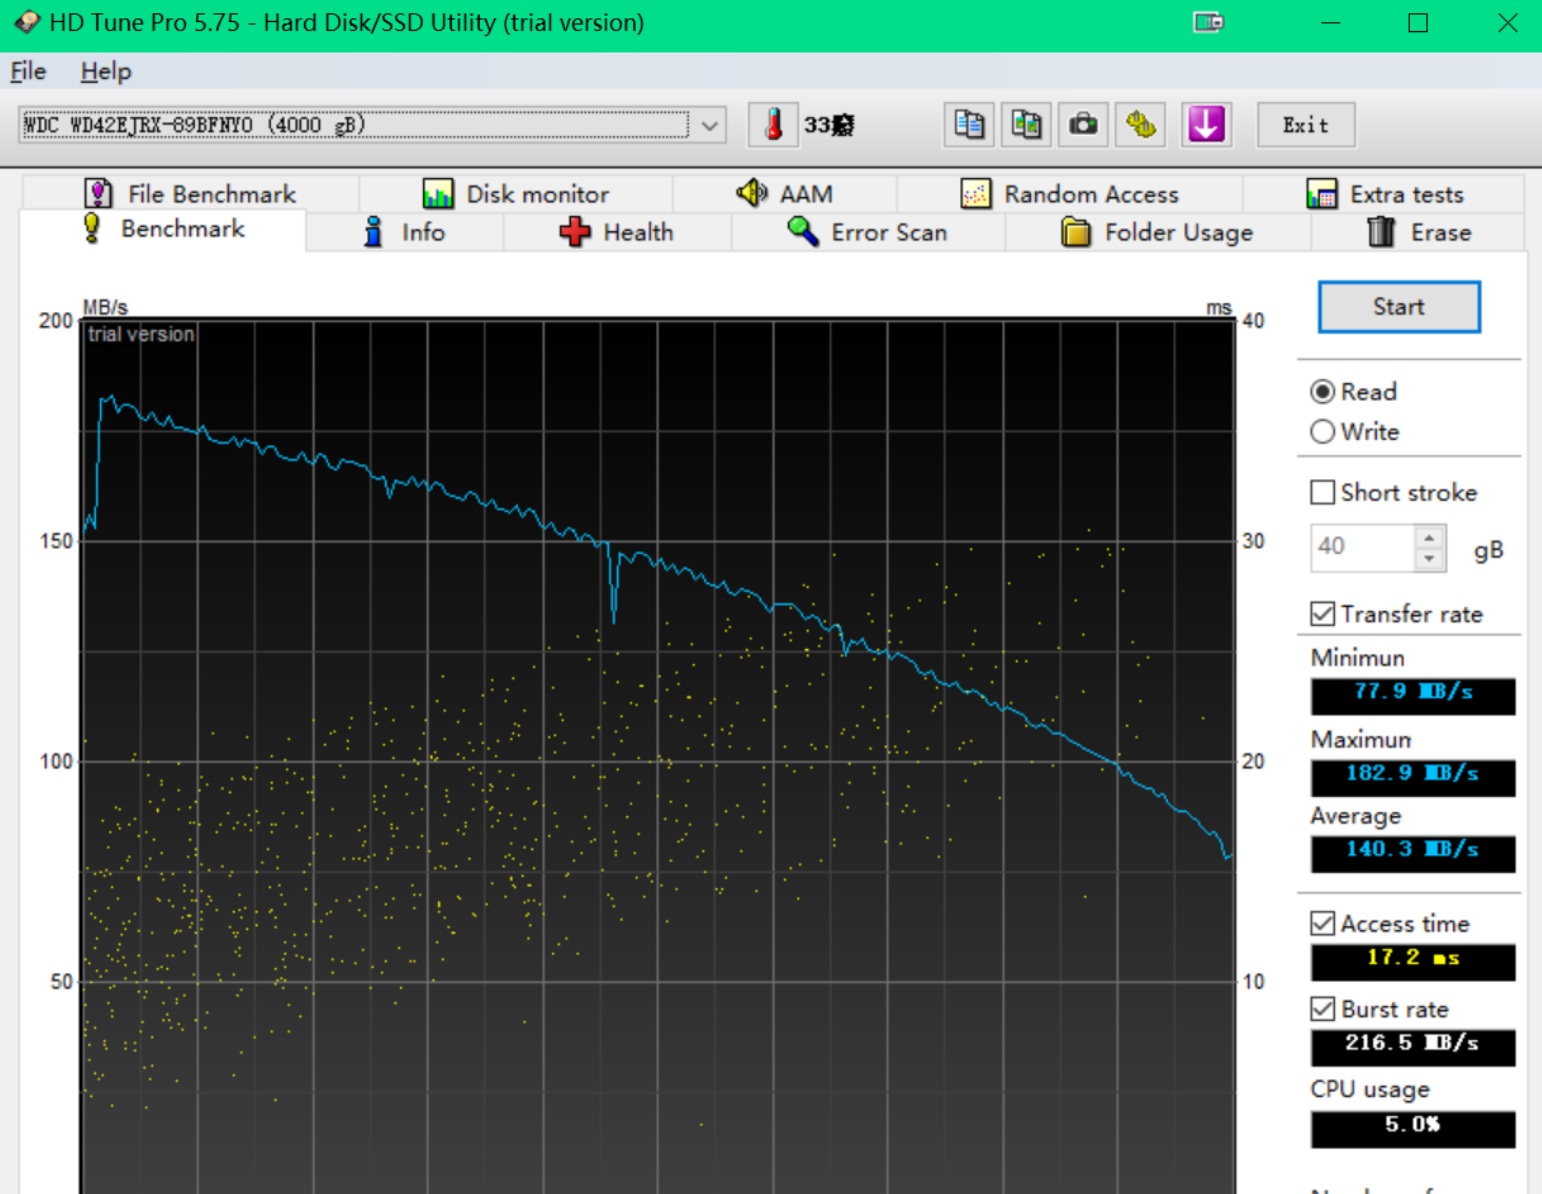Expand the WDC drive selection dropdown
This screenshot has height=1194, width=1542.
point(710,126)
